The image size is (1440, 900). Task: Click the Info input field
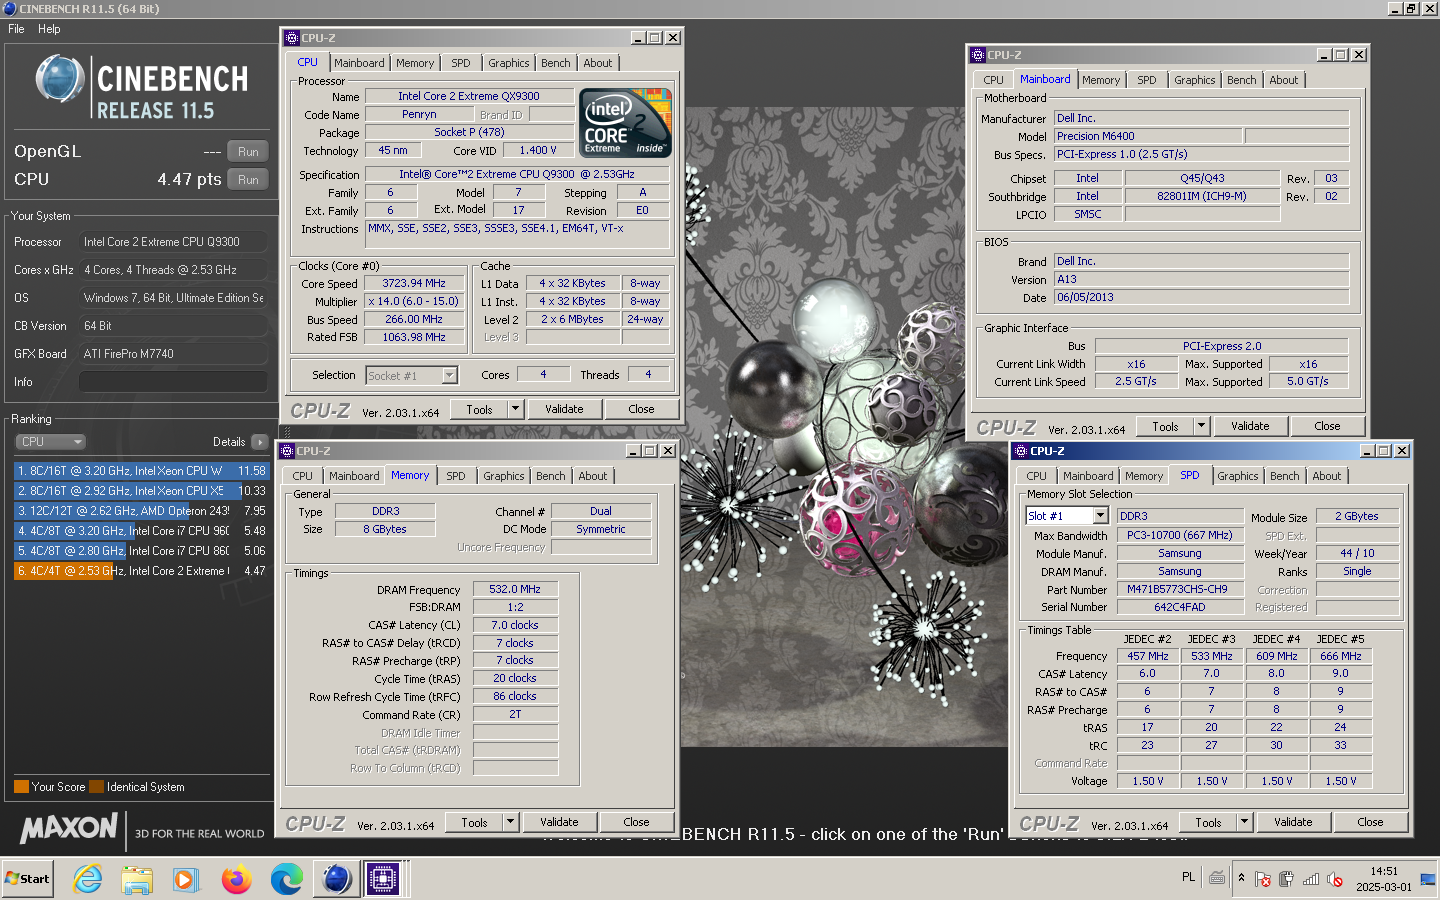pos(173,382)
